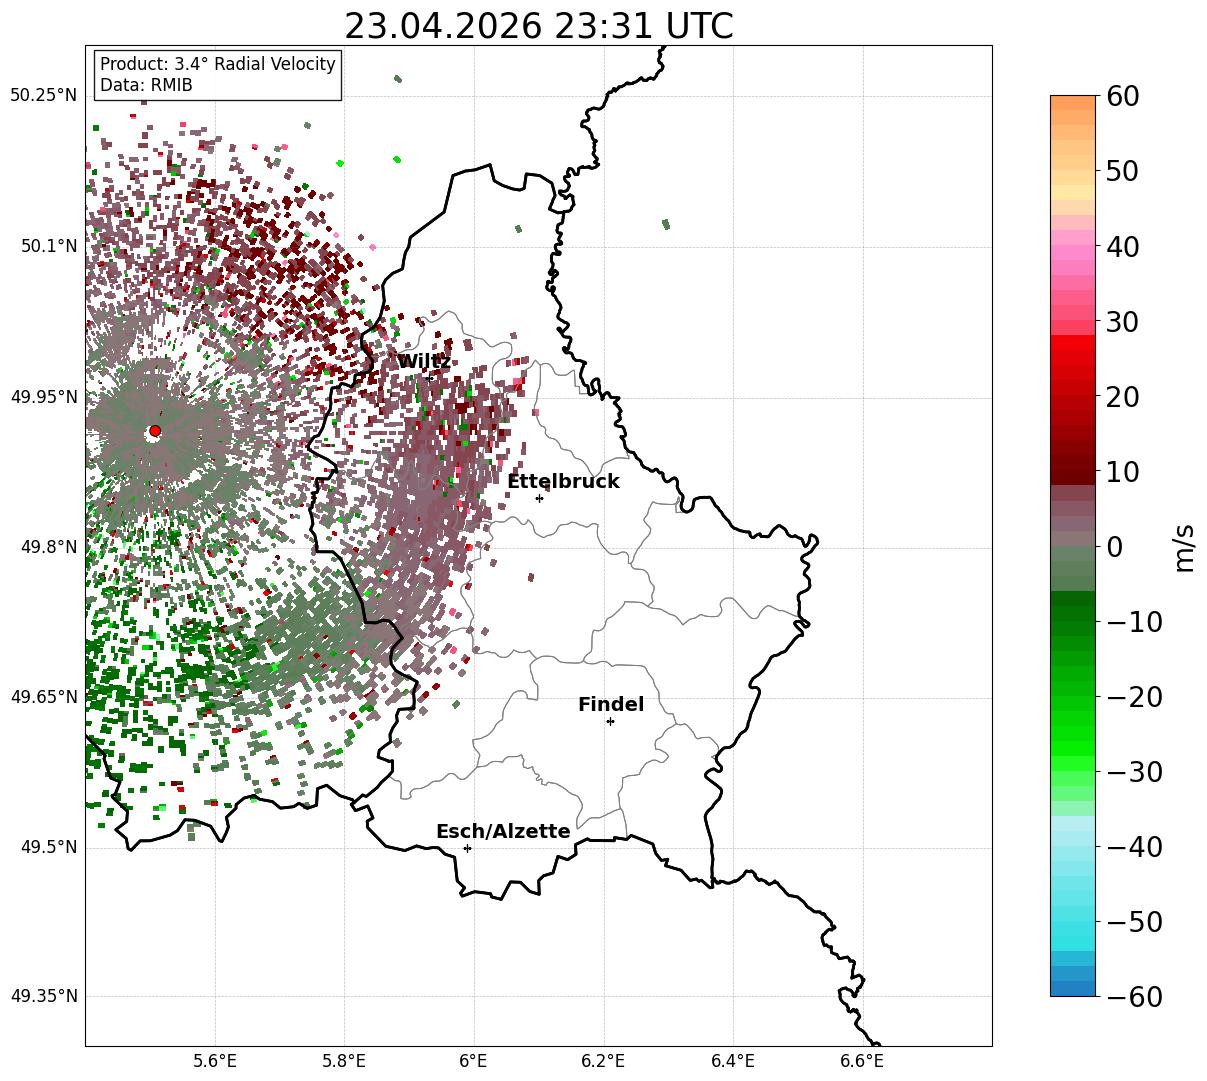Click the 50.25°N latitude axis label
The height and width of the screenshot is (1081, 1207).
tap(43, 96)
